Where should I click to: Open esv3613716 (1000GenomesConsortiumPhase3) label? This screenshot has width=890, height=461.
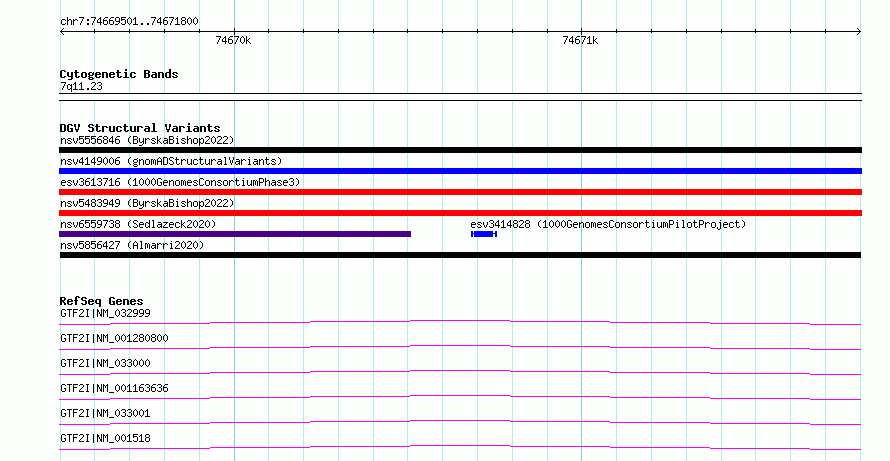tap(180, 182)
